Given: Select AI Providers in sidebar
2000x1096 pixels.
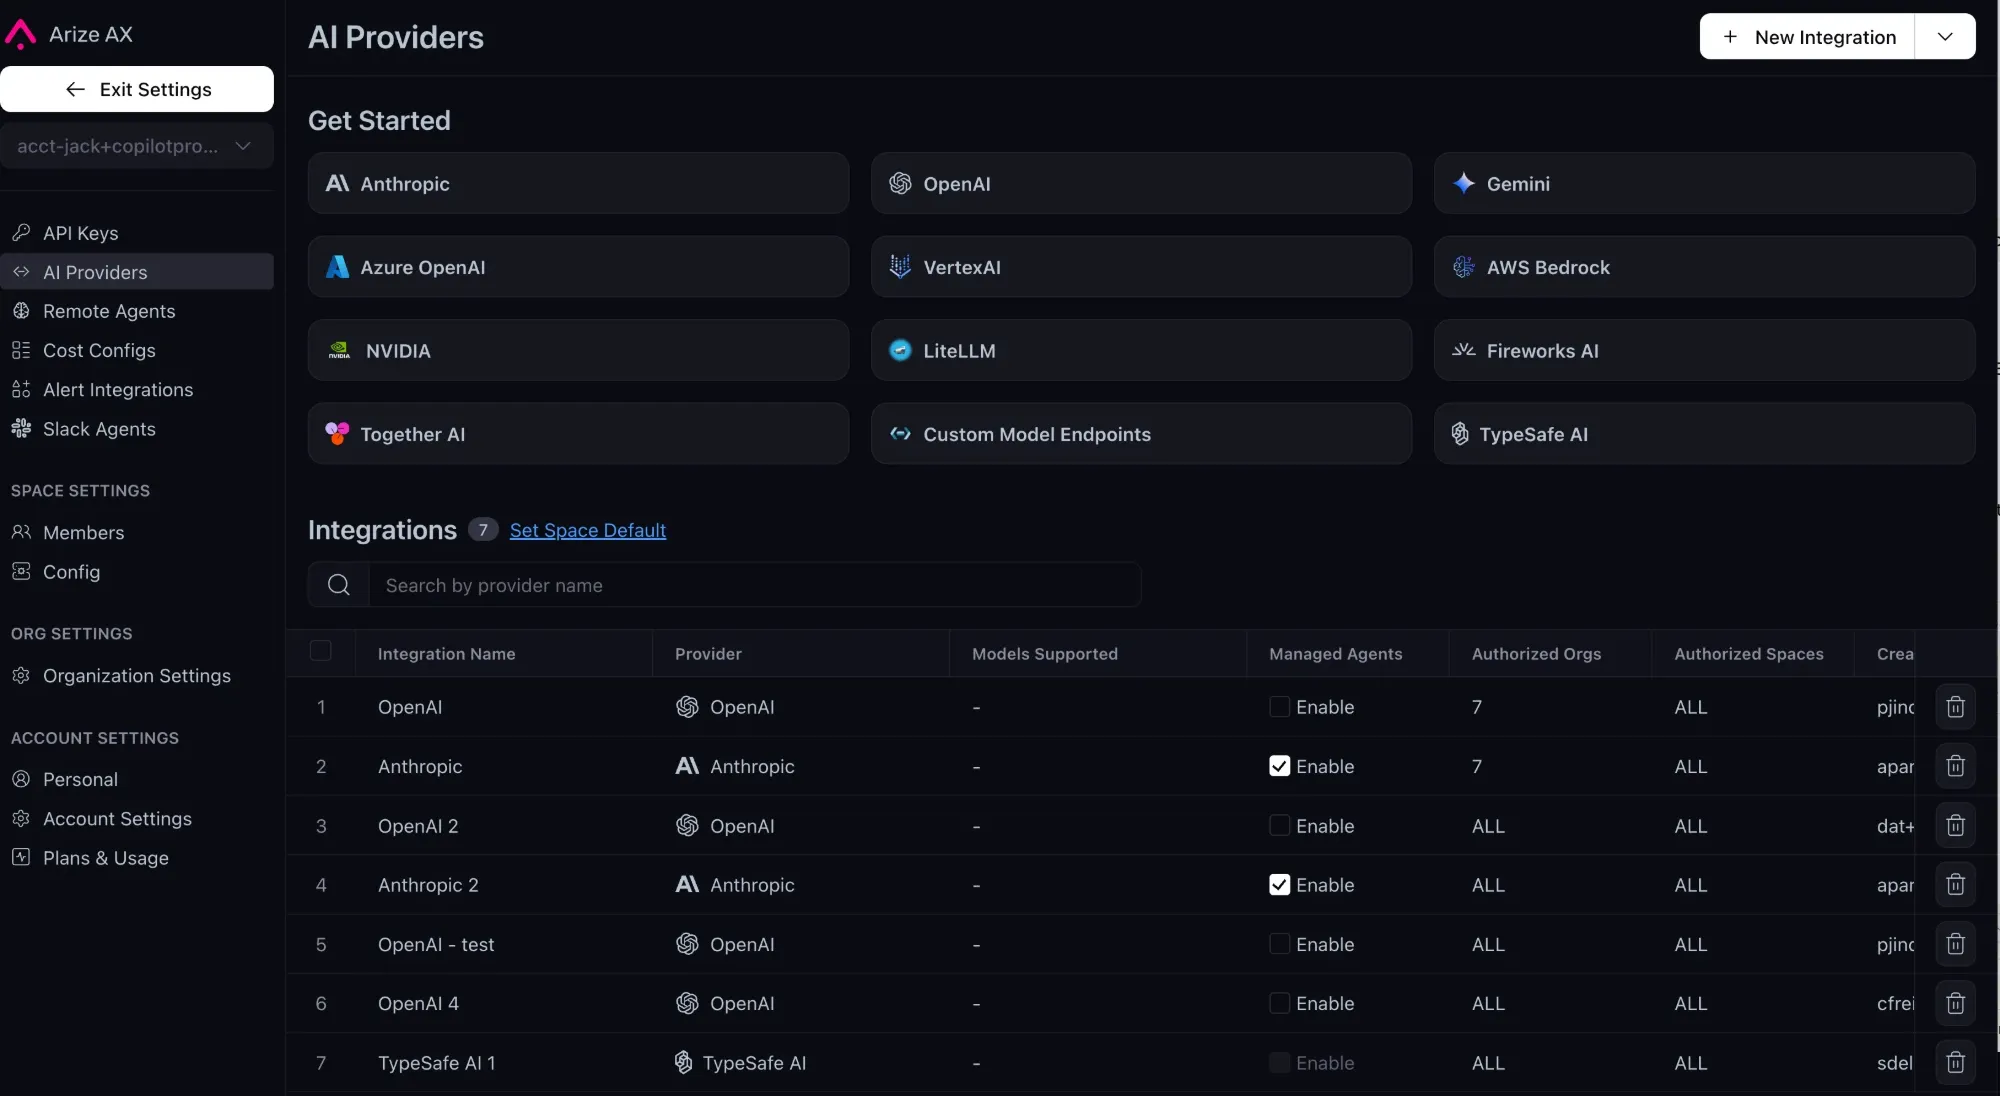Looking at the screenshot, I should (x=137, y=272).
